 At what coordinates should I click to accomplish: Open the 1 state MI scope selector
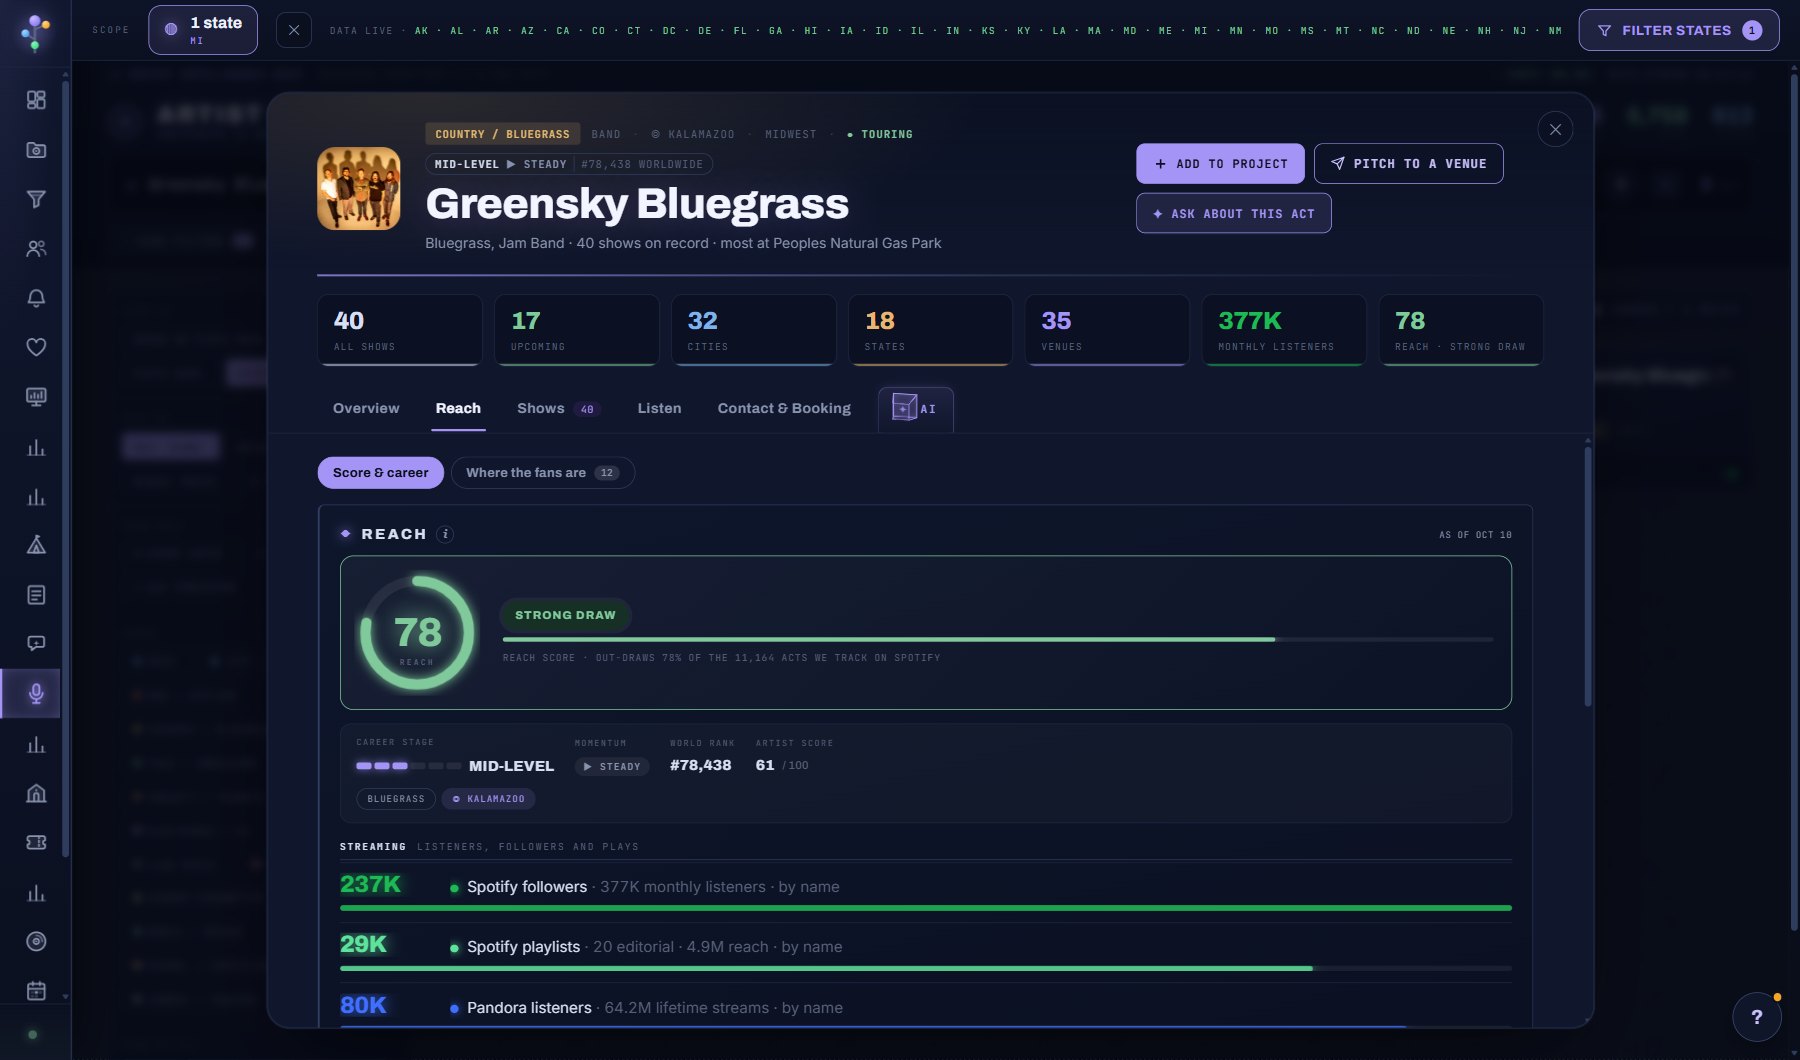tap(203, 30)
